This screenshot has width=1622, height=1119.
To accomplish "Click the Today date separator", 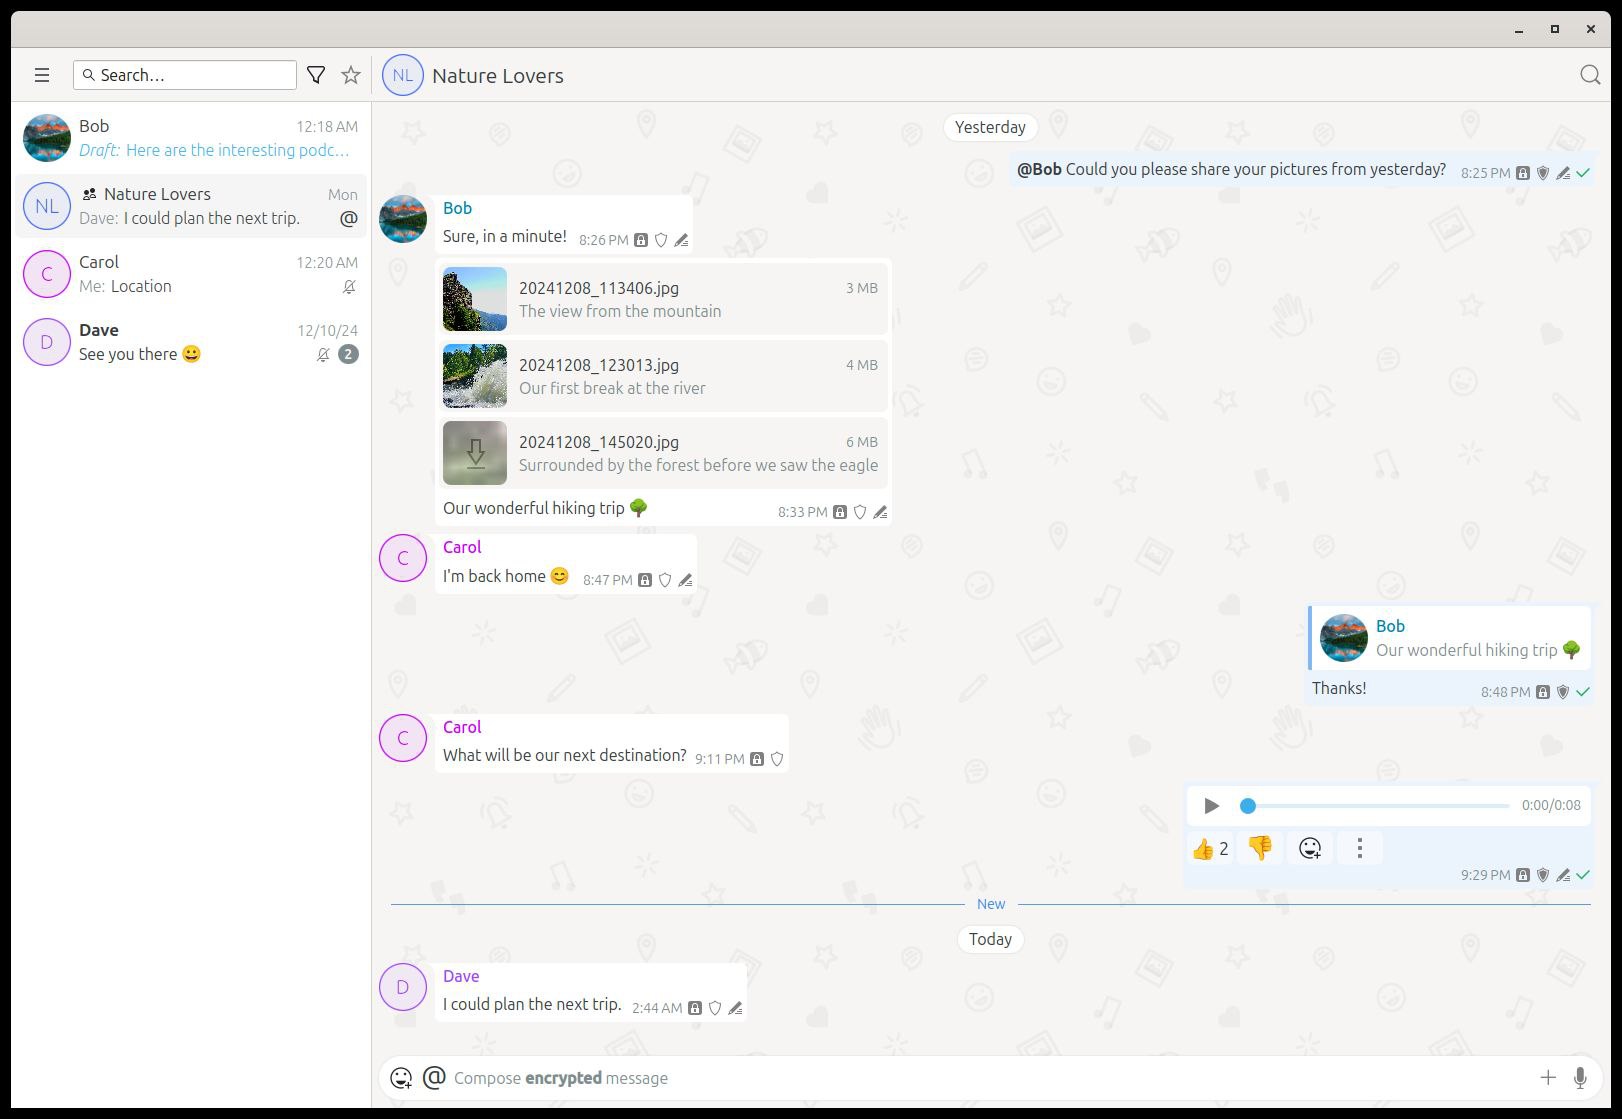I will coord(990,939).
